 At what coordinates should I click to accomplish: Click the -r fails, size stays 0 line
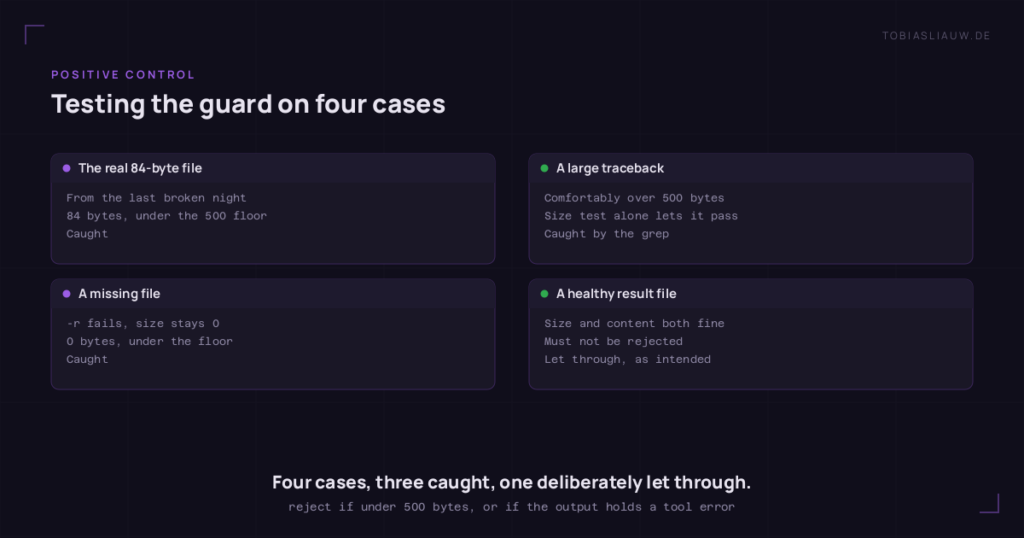point(143,323)
